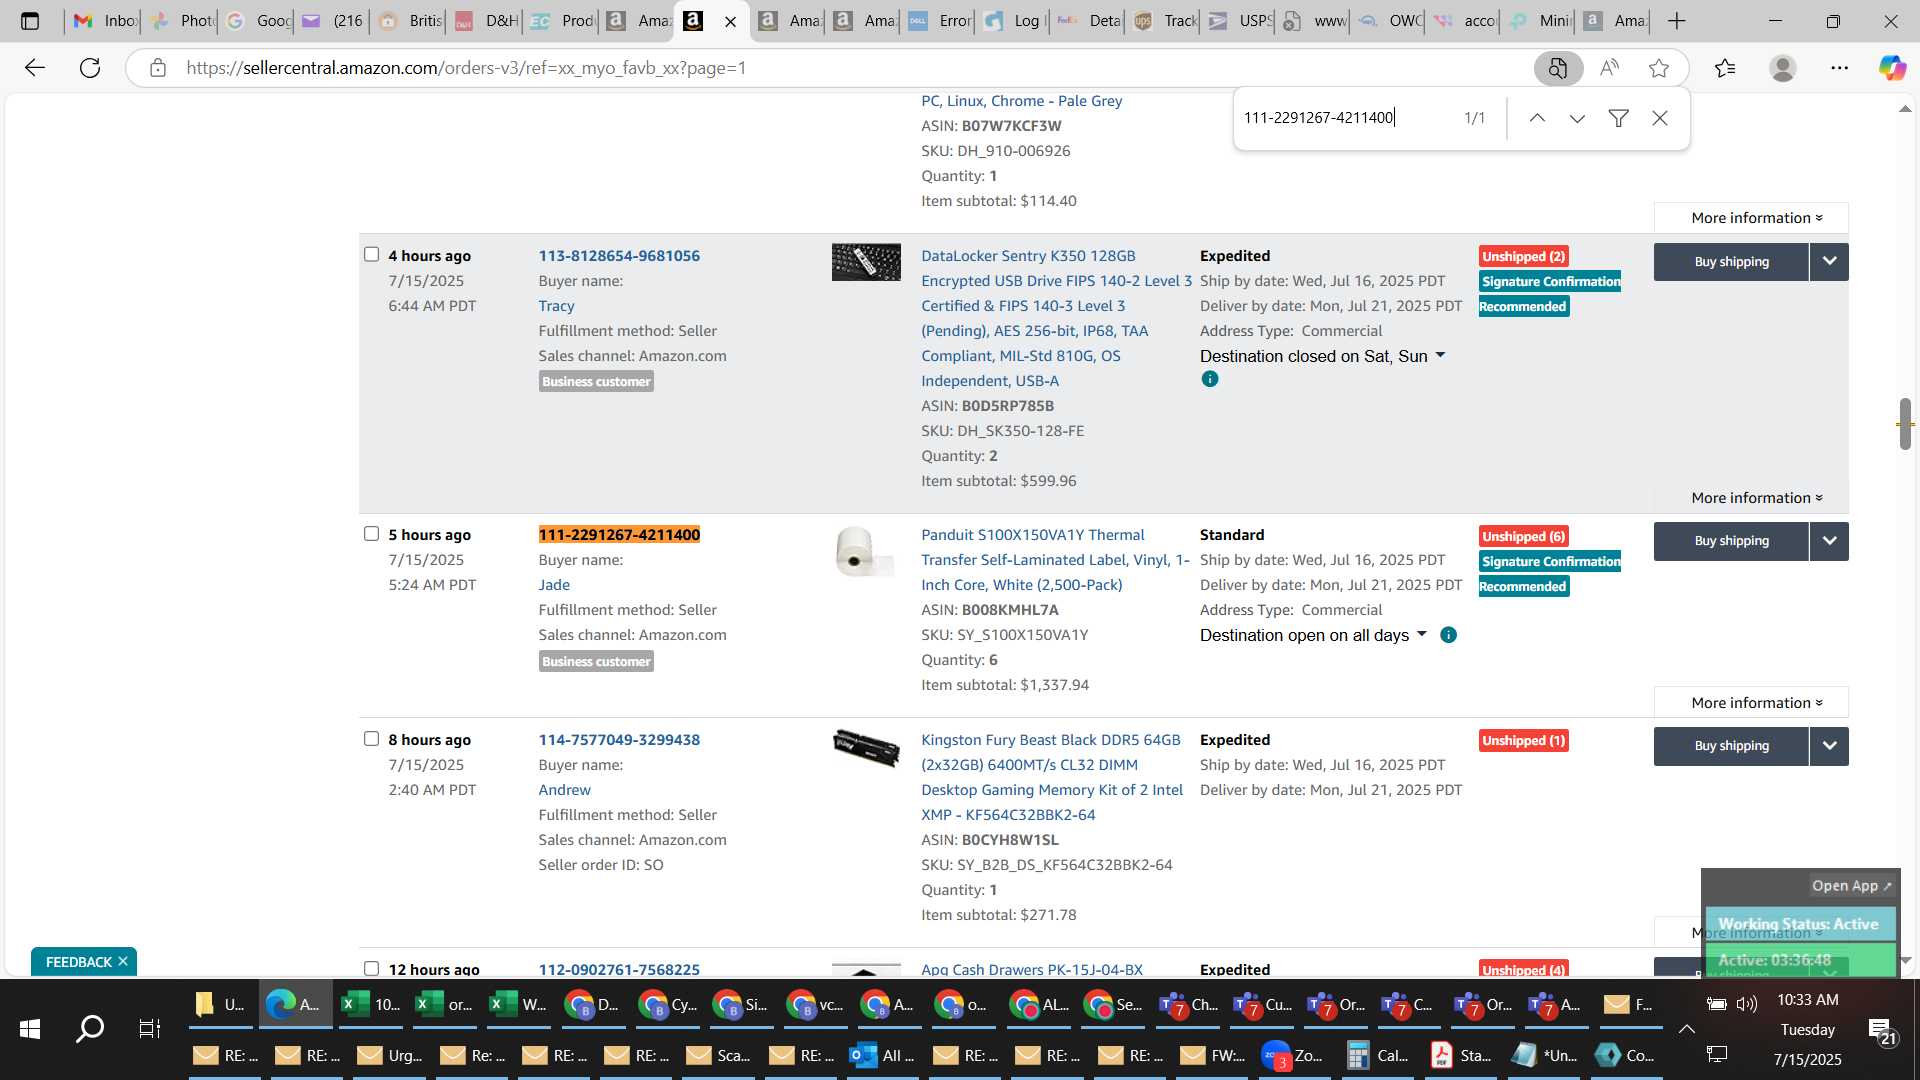This screenshot has width=1920, height=1080.
Task: Show hidden system tray icons chevron
Action: click(x=1686, y=1028)
